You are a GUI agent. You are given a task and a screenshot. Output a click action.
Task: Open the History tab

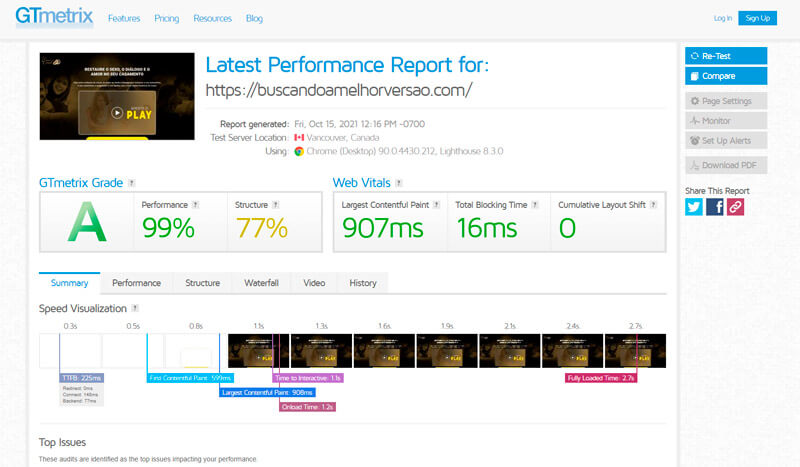363,283
